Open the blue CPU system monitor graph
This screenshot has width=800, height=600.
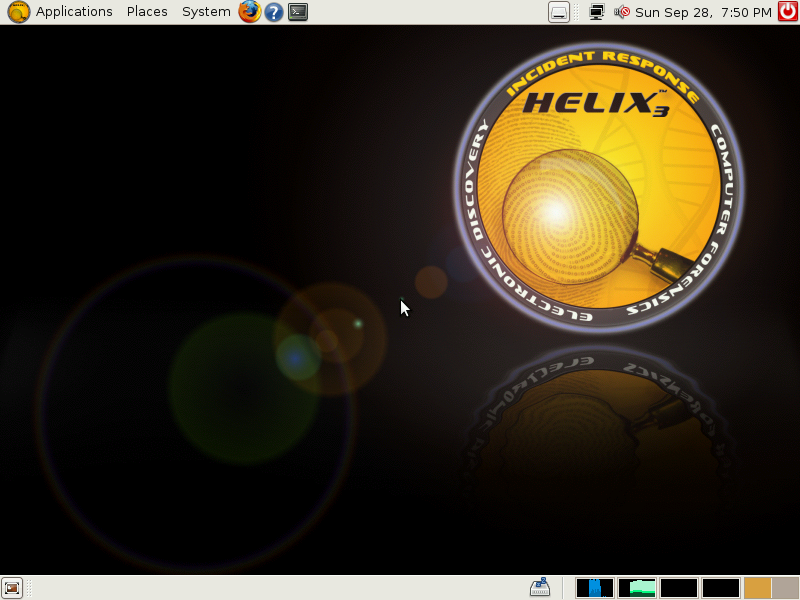(595, 588)
